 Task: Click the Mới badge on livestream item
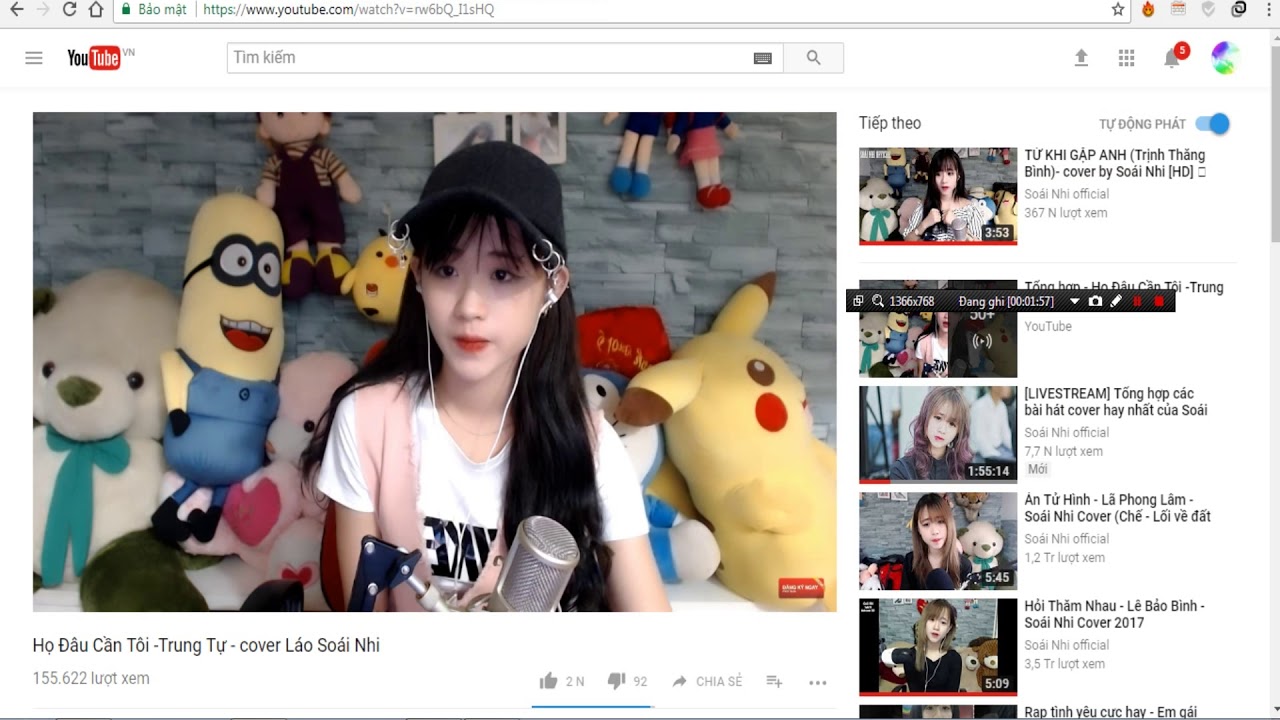tap(1037, 469)
